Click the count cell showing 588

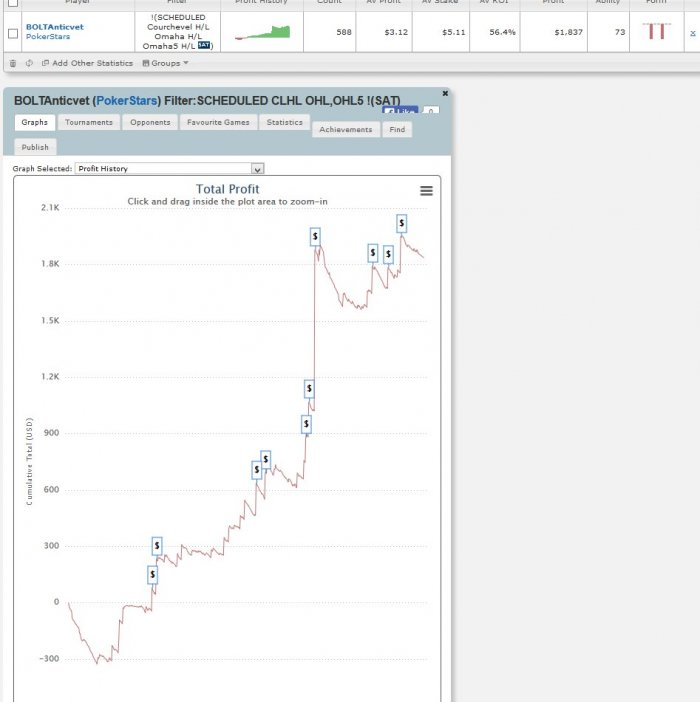(x=344, y=32)
